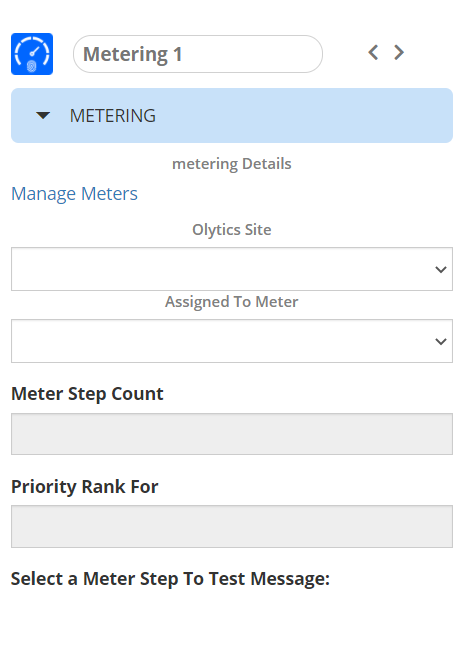Click the METERING header title text

[x=113, y=116]
